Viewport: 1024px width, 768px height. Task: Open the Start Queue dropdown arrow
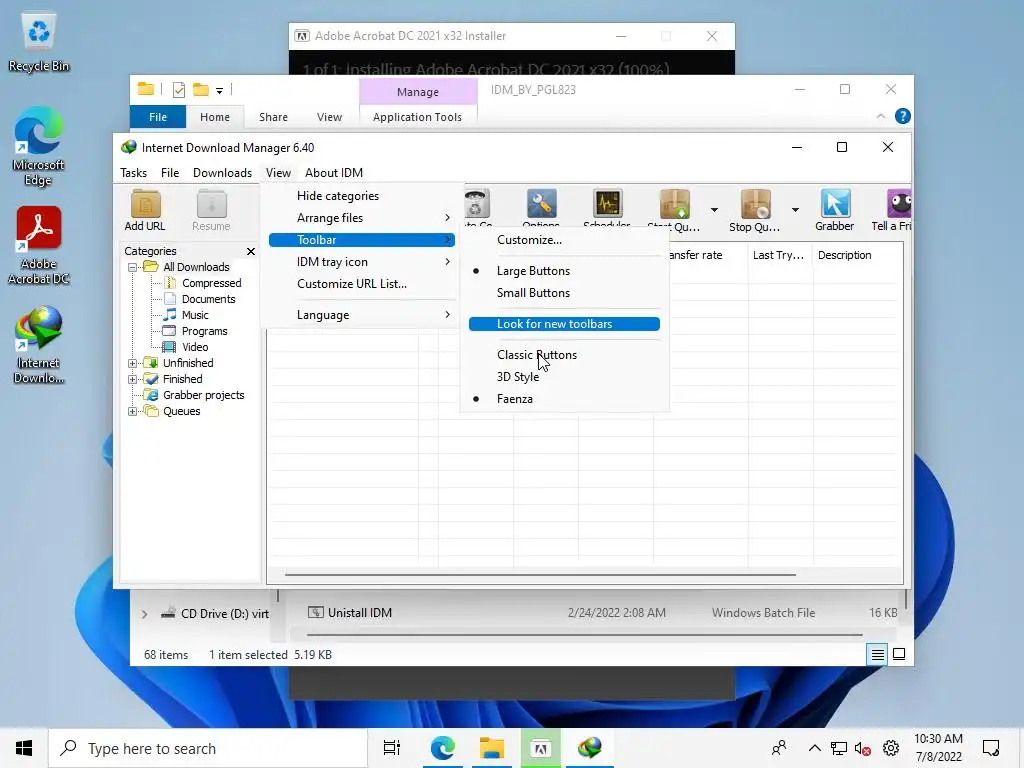point(714,210)
